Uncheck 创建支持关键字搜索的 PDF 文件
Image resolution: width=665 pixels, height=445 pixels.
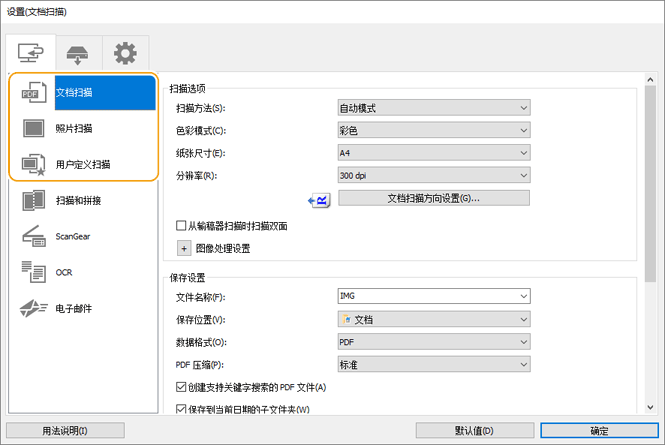(182, 387)
